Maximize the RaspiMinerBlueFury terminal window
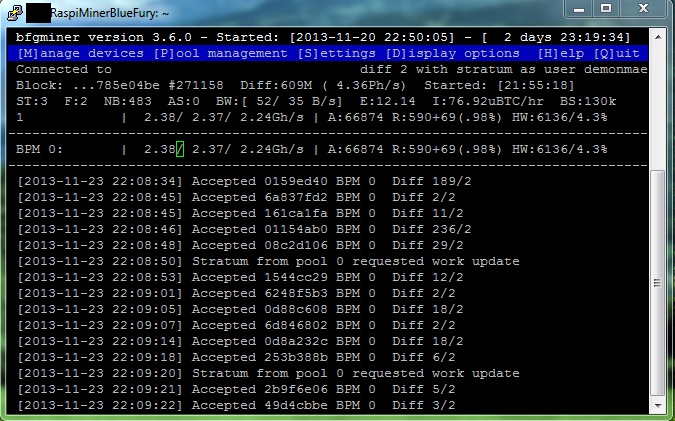675x421 pixels. (606, 9)
